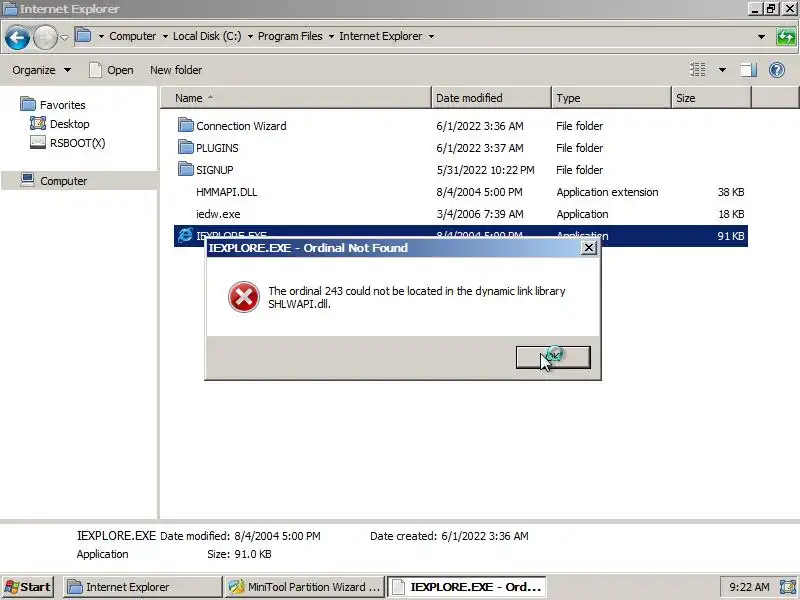Click New folder in the toolbar
Screen dimensions: 800x600
[x=176, y=70]
